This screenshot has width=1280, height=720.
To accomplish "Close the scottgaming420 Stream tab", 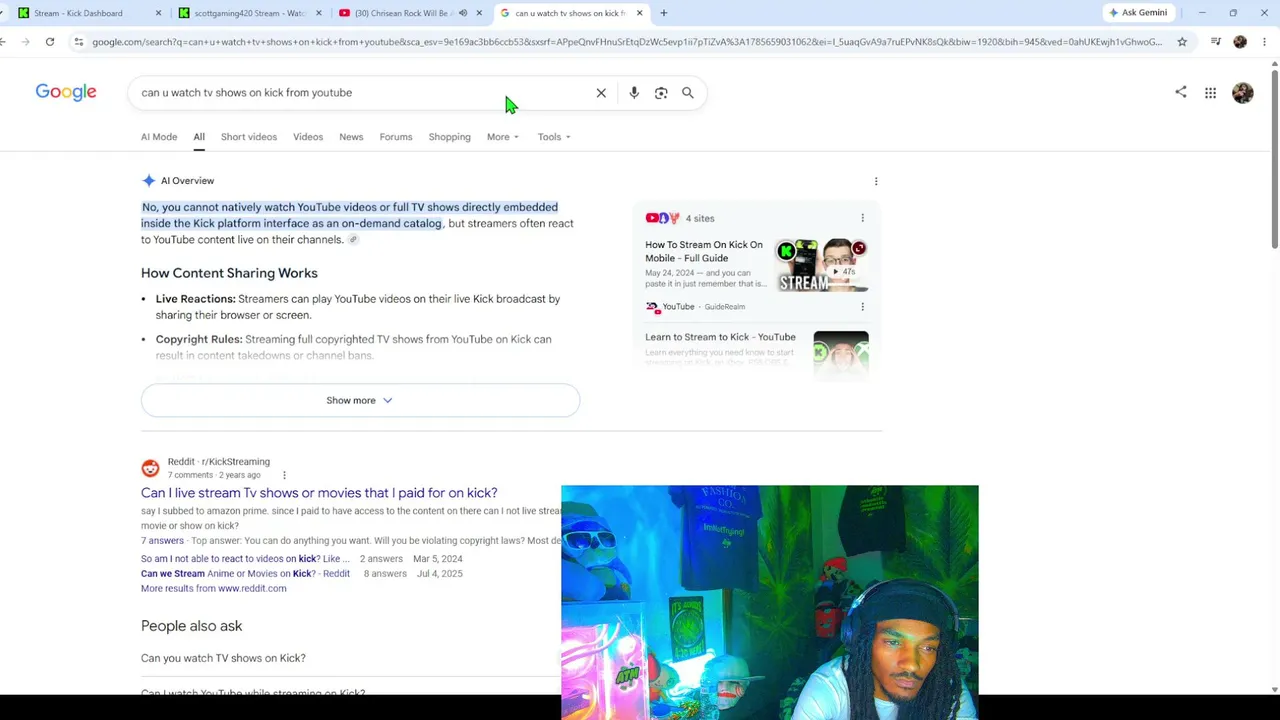I will pos(319,13).
